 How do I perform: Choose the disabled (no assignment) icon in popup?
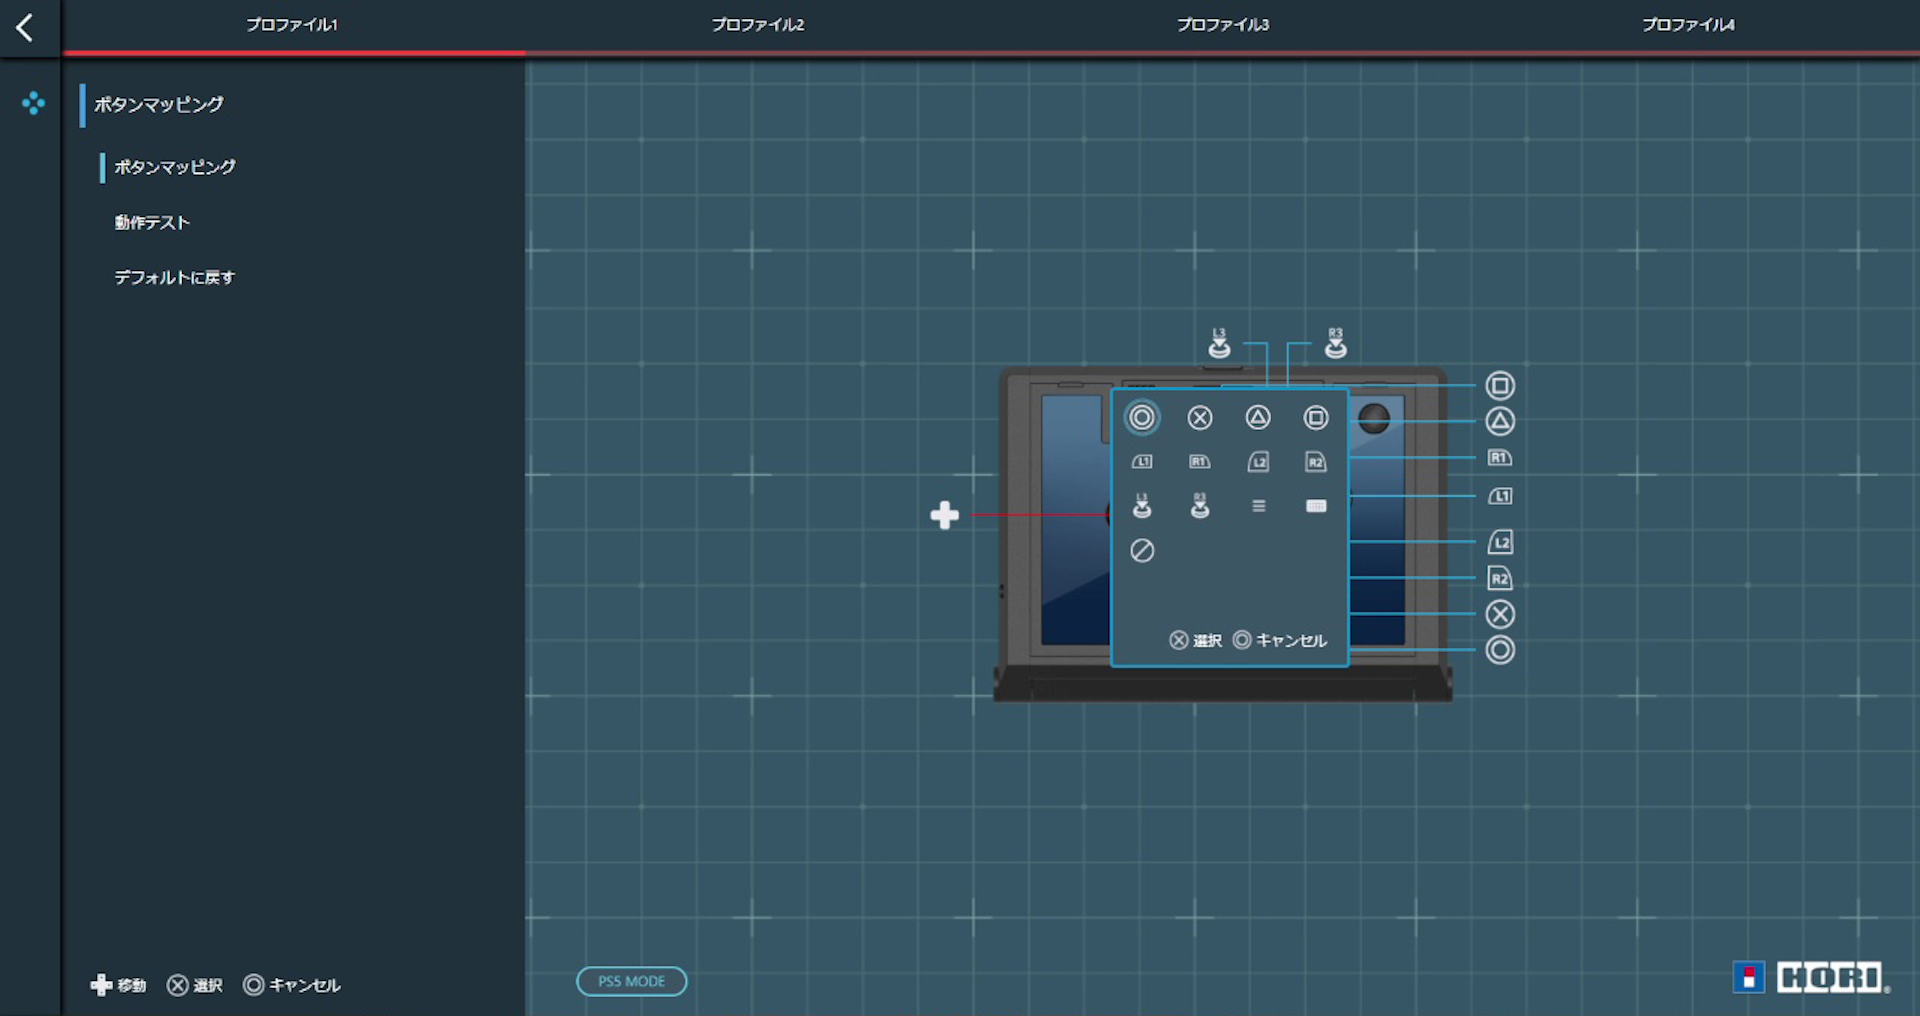click(1142, 550)
